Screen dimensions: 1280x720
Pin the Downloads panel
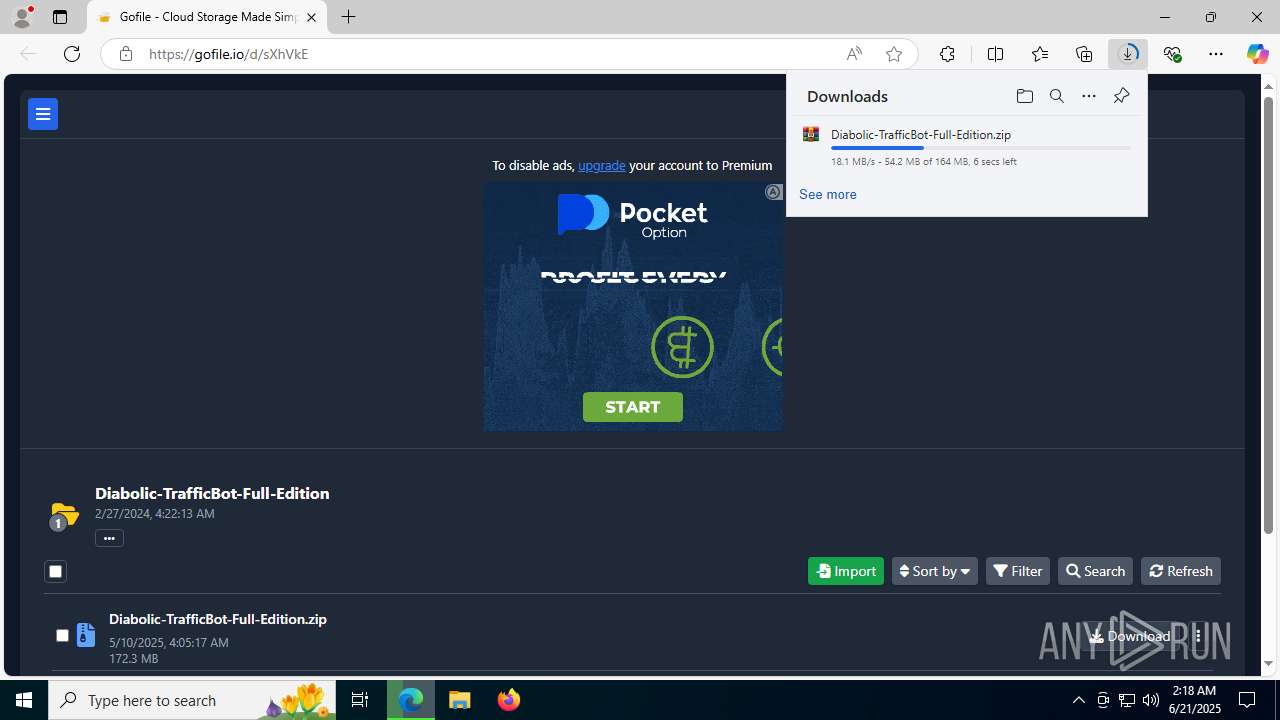click(x=1121, y=96)
